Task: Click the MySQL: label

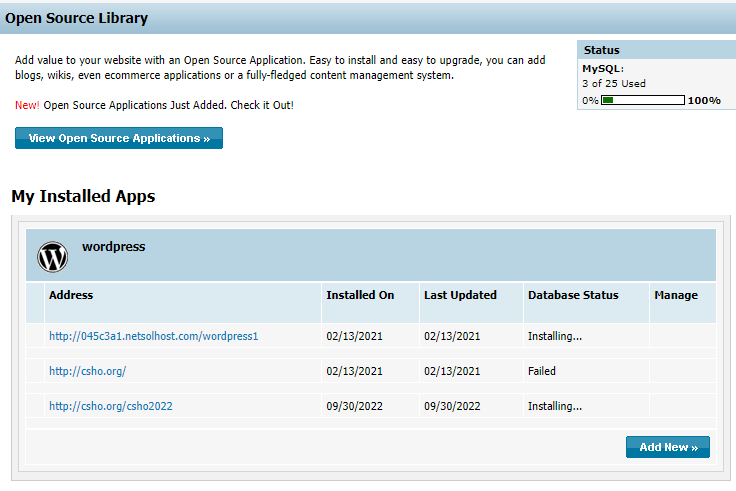Action: point(603,69)
